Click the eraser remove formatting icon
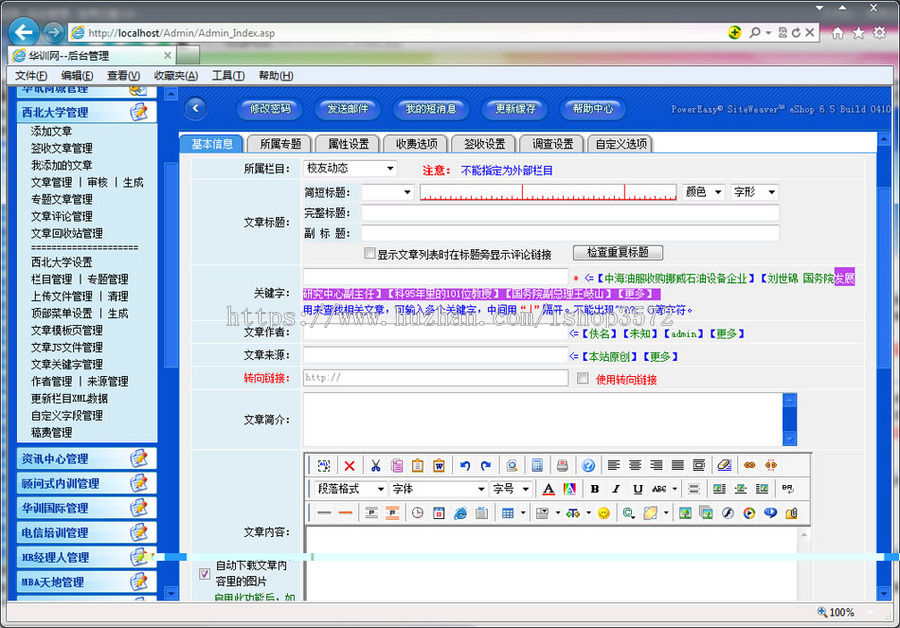This screenshot has height=628, width=900. (724, 465)
